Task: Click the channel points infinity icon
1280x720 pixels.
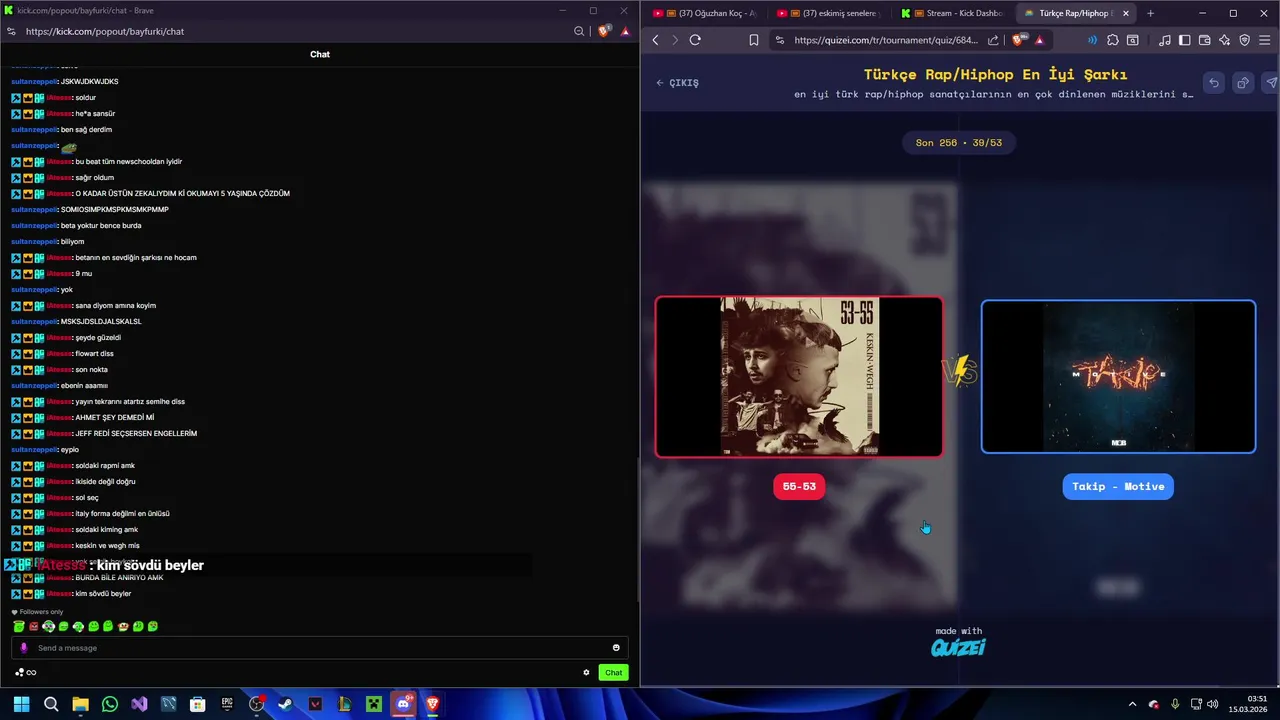Action: 26,672
